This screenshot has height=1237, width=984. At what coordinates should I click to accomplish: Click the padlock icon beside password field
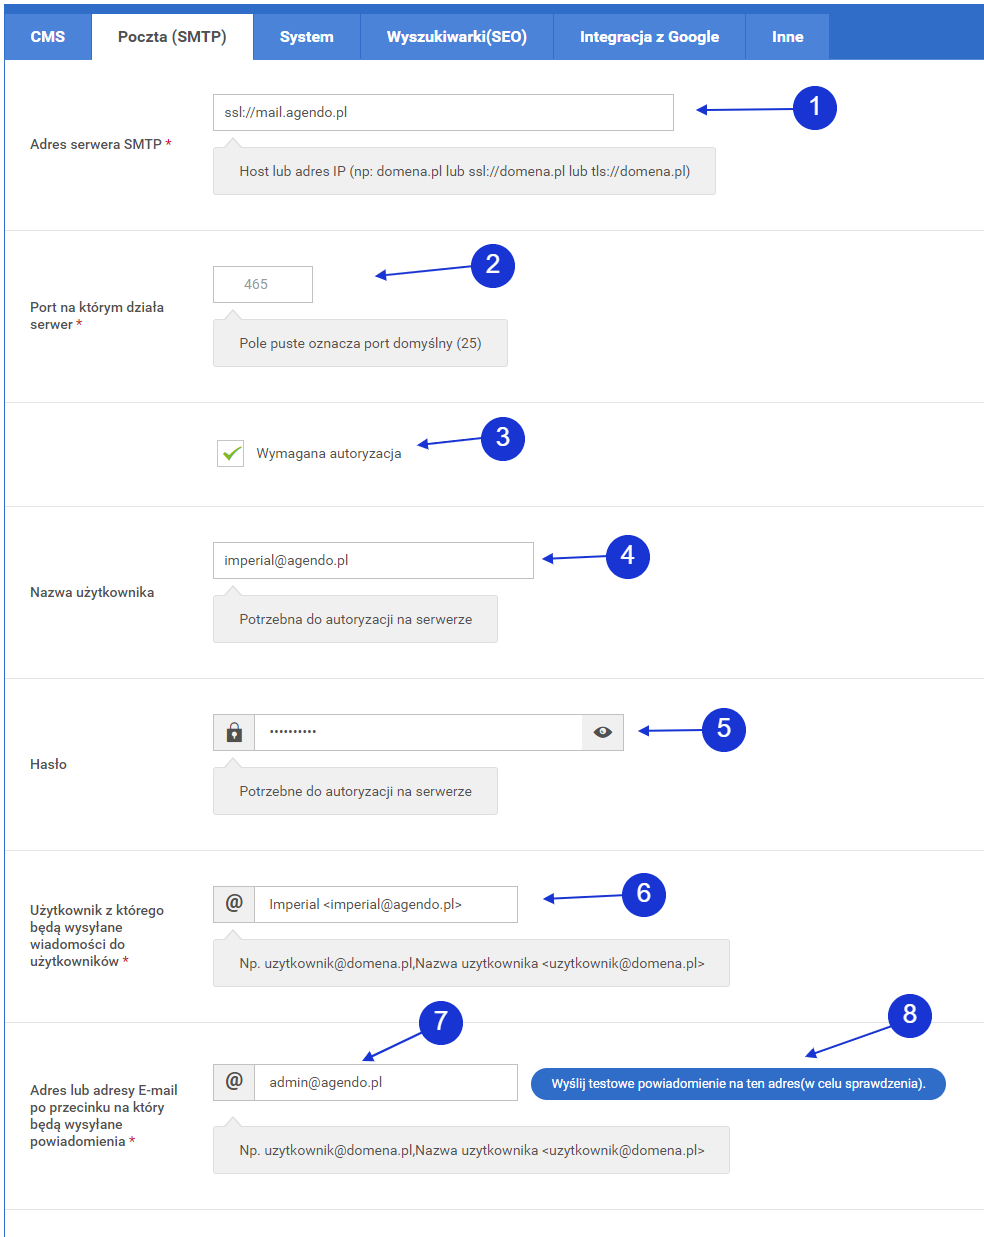pyautogui.click(x=234, y=732)
